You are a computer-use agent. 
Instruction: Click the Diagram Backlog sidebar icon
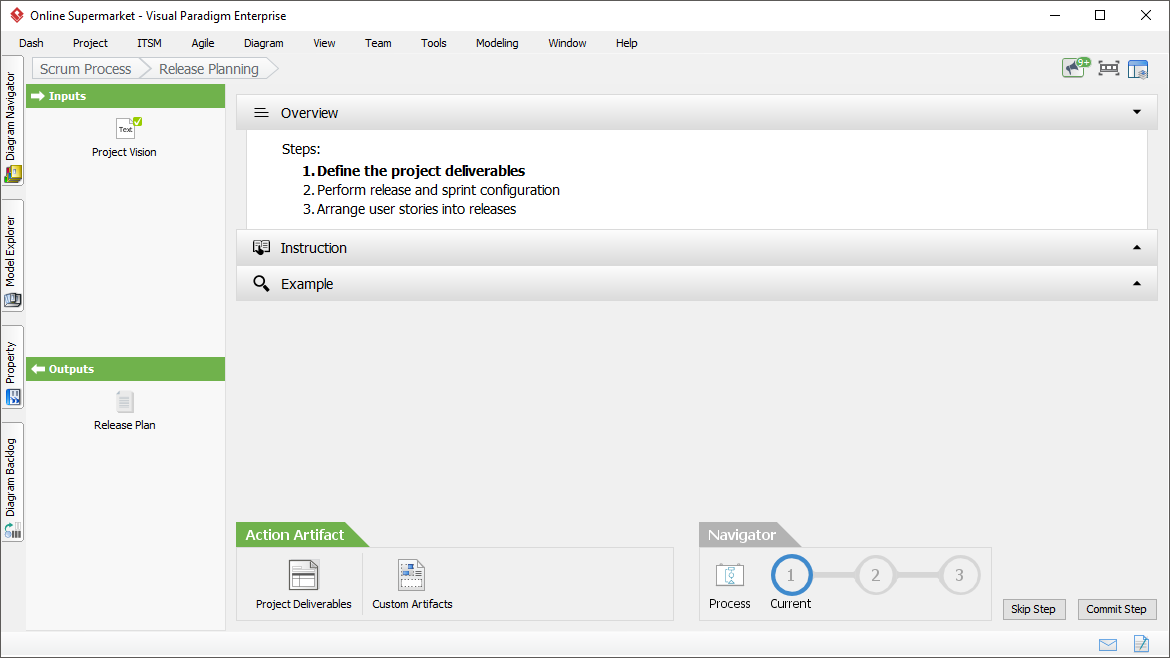[13, 530]
